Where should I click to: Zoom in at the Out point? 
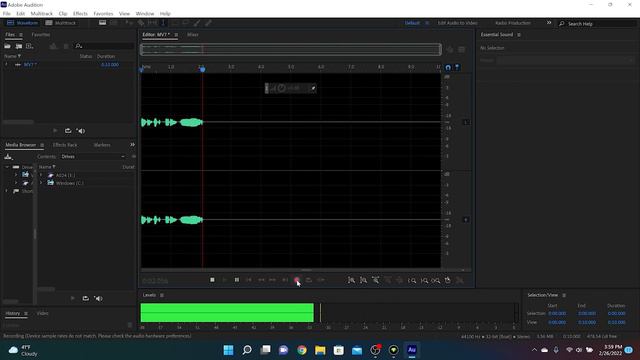point(424,280)
